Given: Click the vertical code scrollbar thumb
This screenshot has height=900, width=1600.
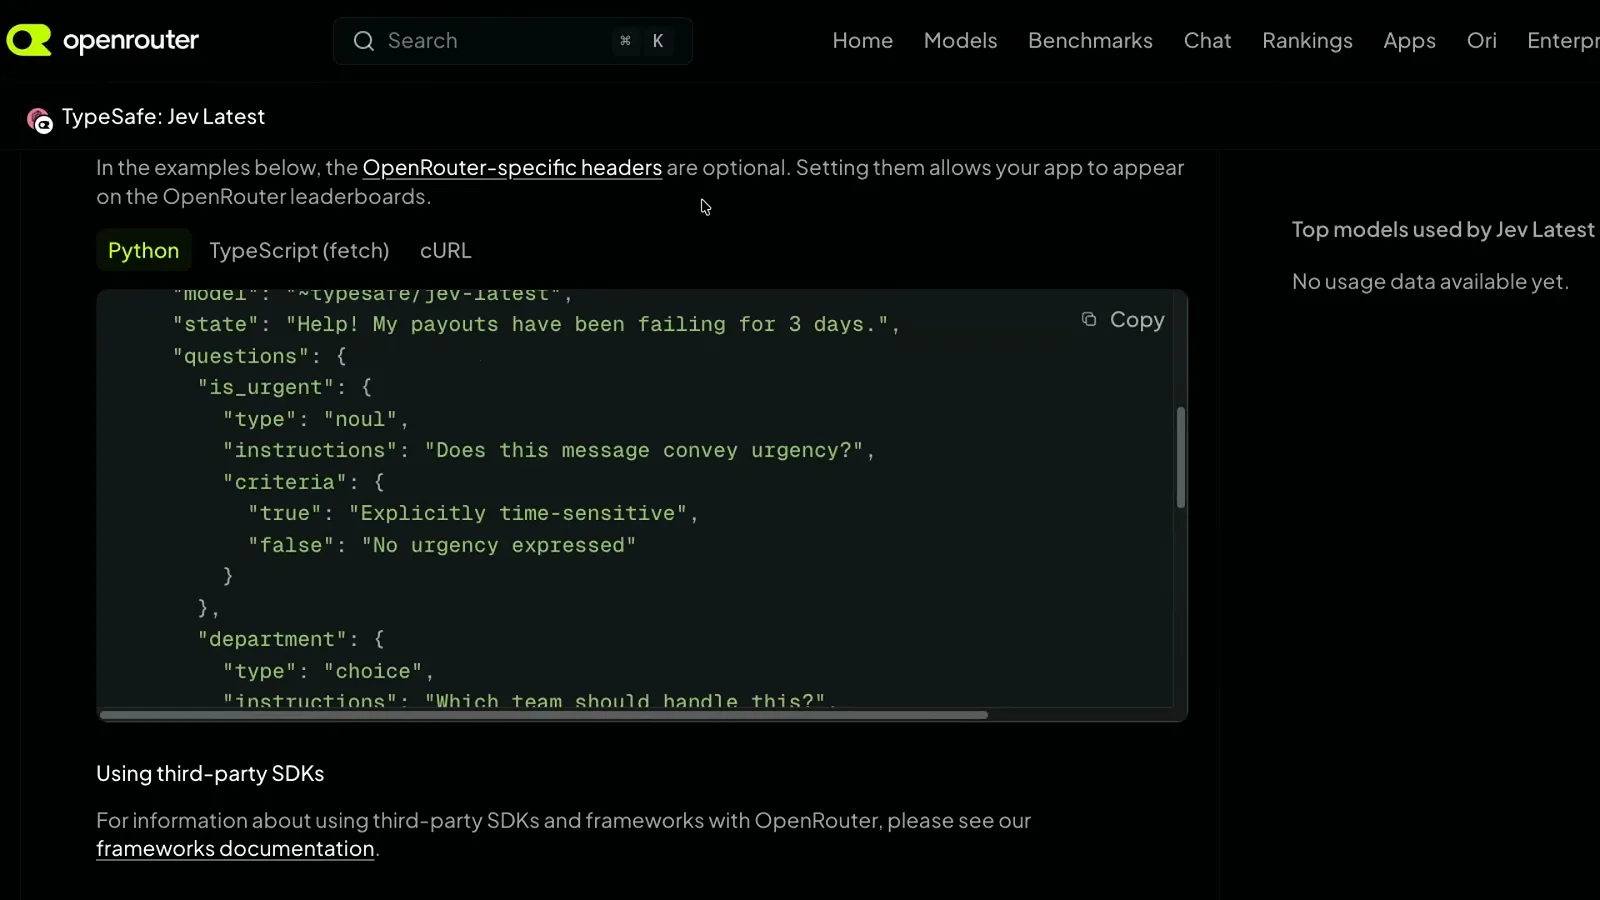Looking at the screenshot, I should (x=1181, y=457).
